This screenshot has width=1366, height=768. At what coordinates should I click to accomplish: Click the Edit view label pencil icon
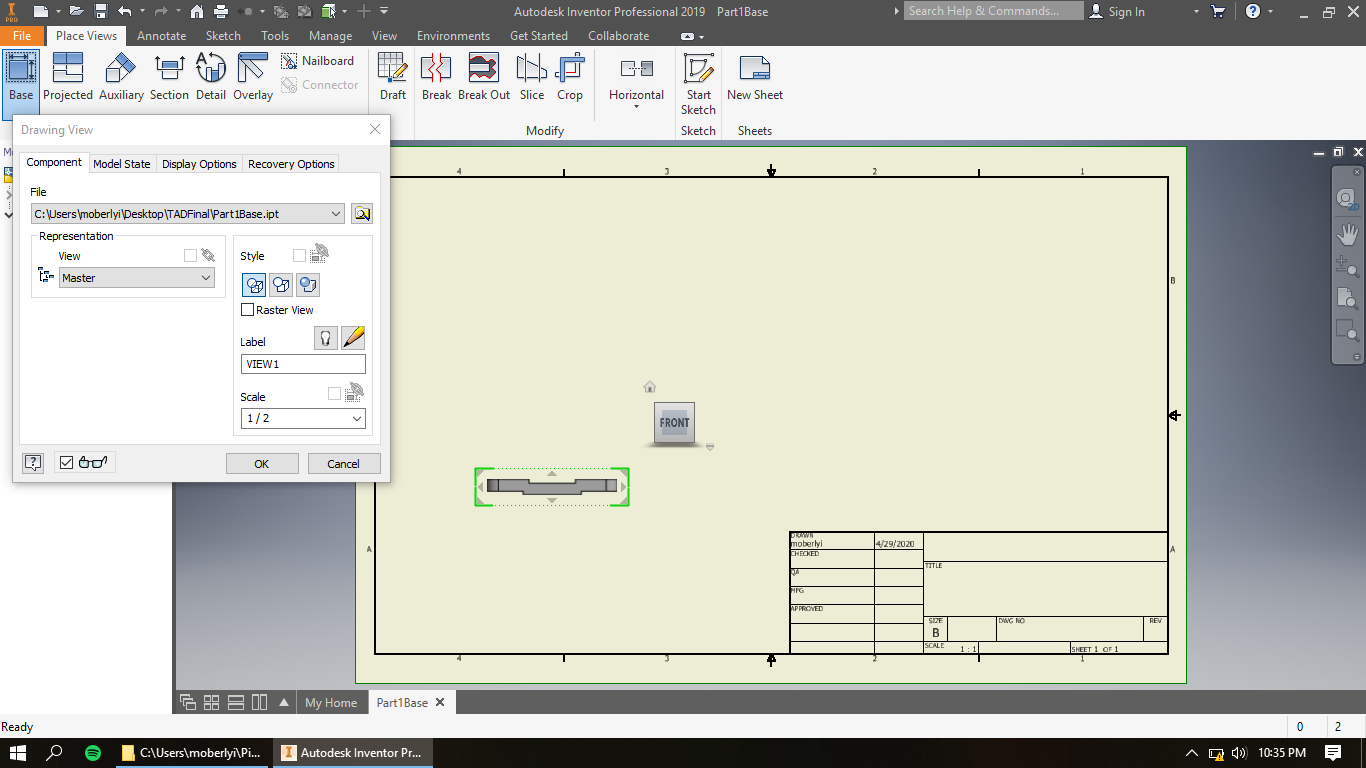[x=353, y=338]
